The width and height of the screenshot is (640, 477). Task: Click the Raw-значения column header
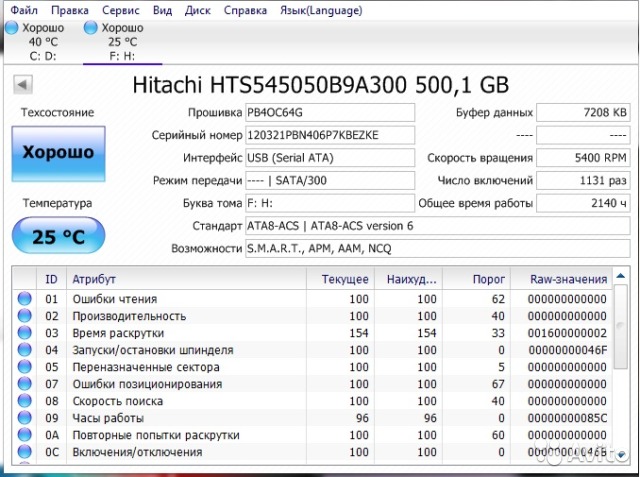tap(562, 279)
